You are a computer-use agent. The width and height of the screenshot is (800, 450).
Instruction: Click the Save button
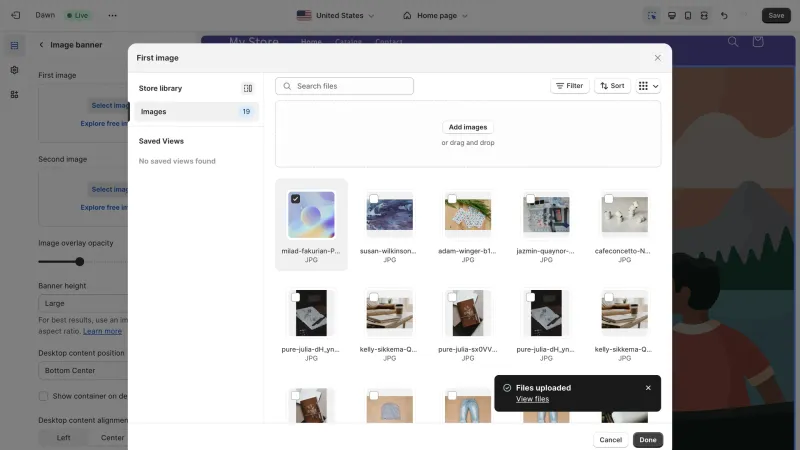point(776,15)
